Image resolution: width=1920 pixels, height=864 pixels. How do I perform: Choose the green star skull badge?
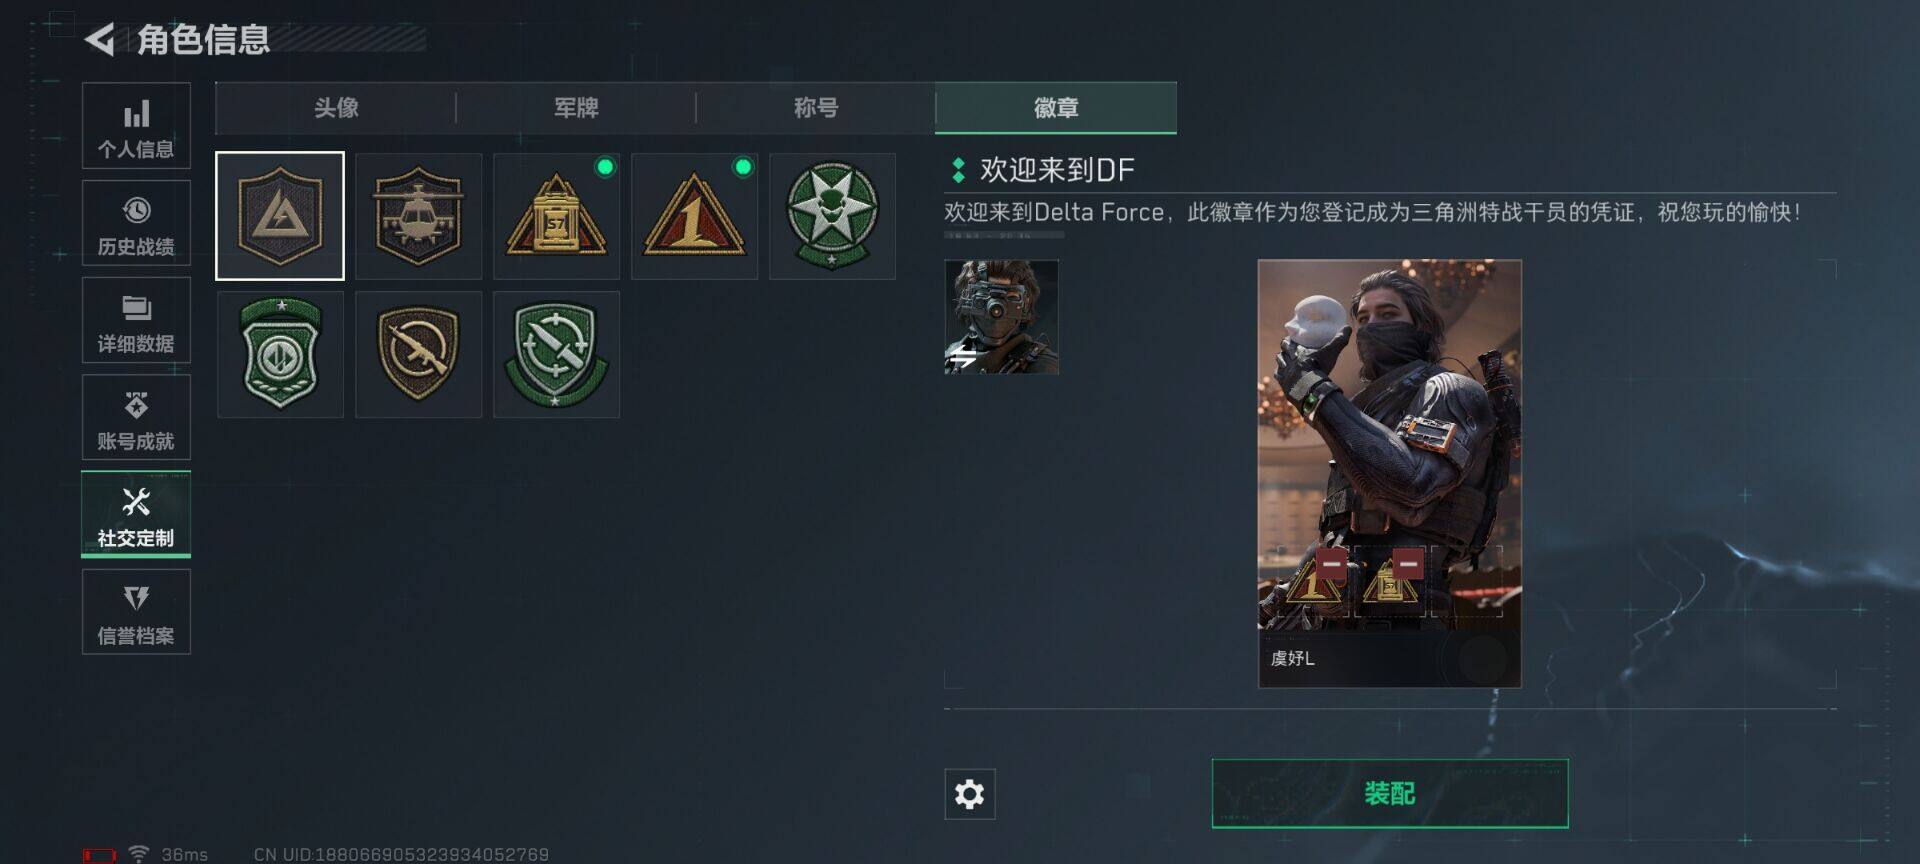pos(832,216)
